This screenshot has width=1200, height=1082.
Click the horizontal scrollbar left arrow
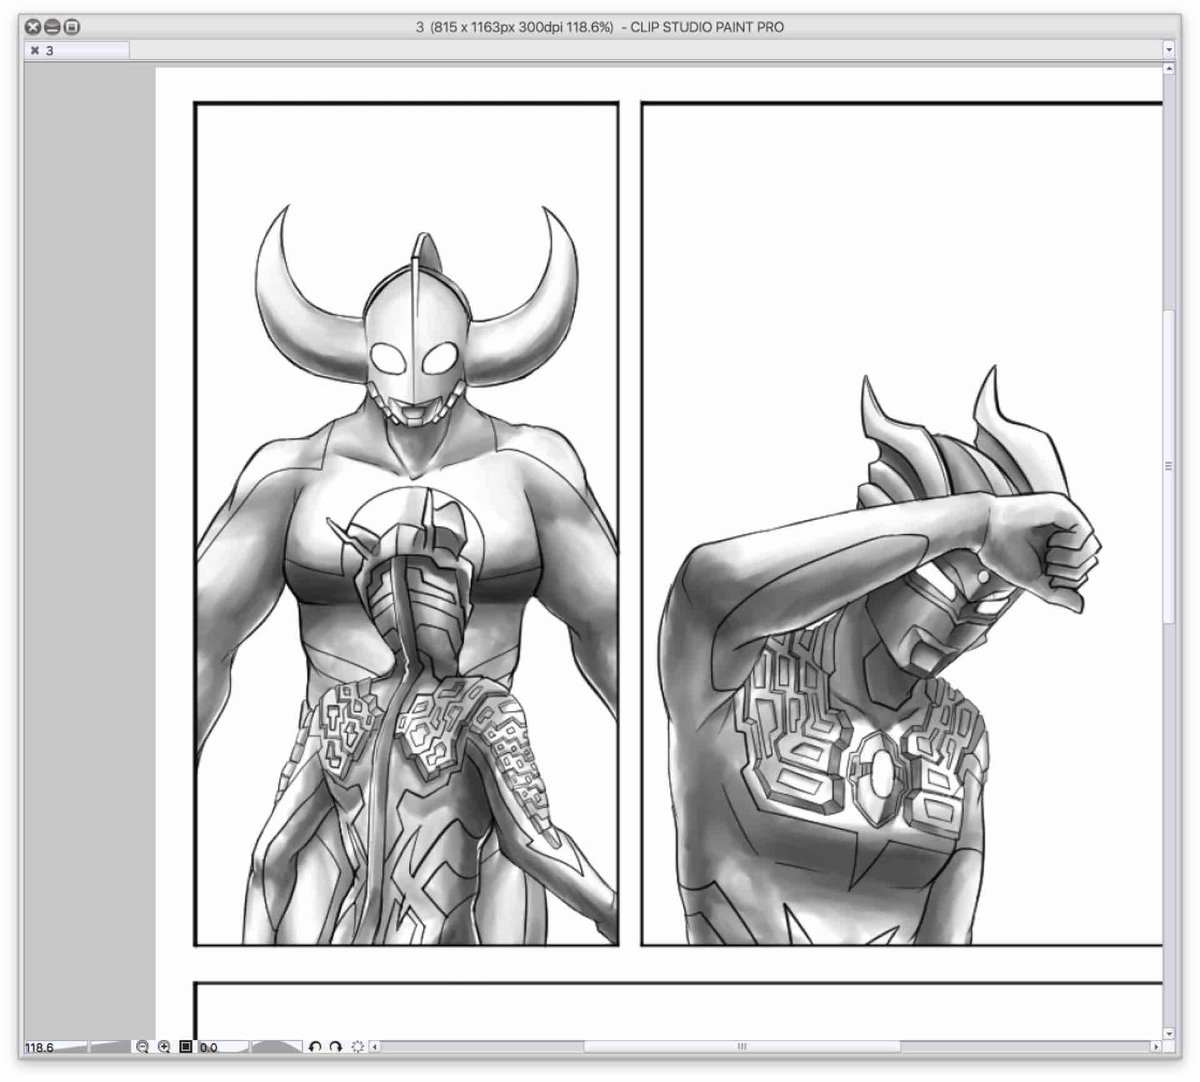coord(376,1047)
